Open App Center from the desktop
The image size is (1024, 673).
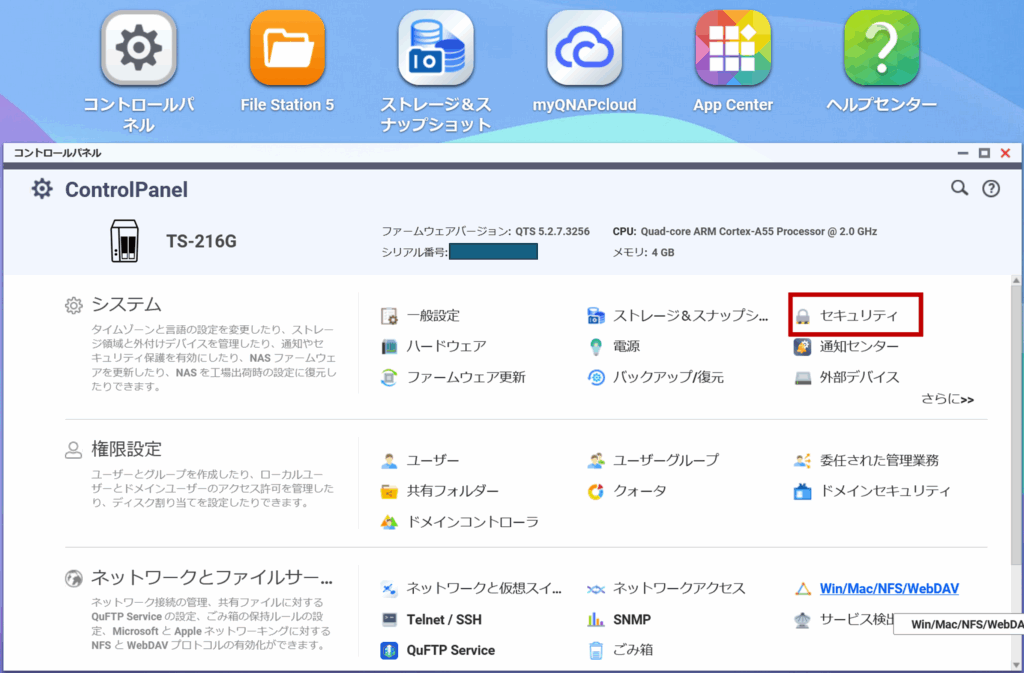[733, 48]
